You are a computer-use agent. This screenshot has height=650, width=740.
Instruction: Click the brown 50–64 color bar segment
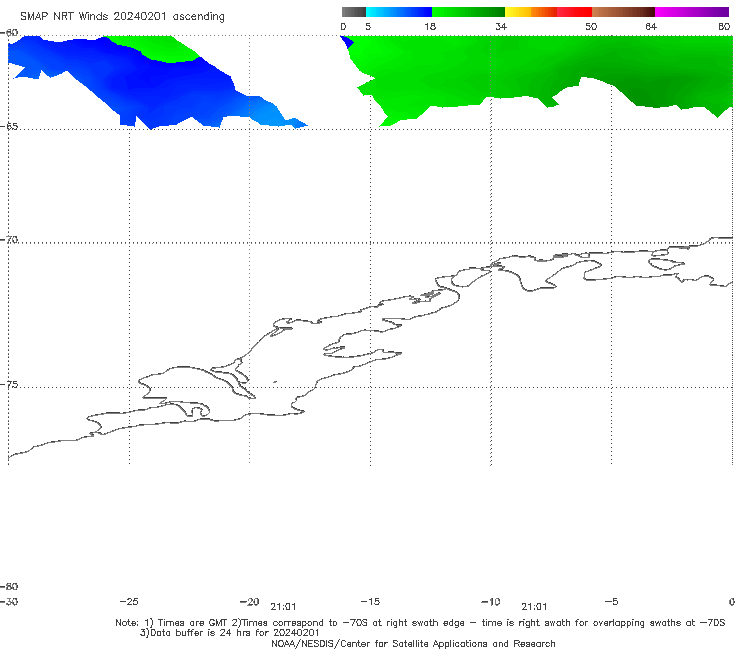[x=623, y=12]
